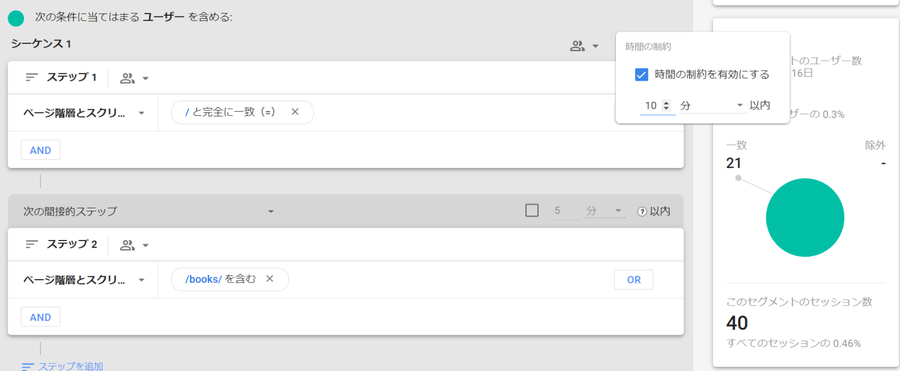Open the Sequence 1 user scope icon
Viewport: 900px width, 371px height.
point(584,46)
